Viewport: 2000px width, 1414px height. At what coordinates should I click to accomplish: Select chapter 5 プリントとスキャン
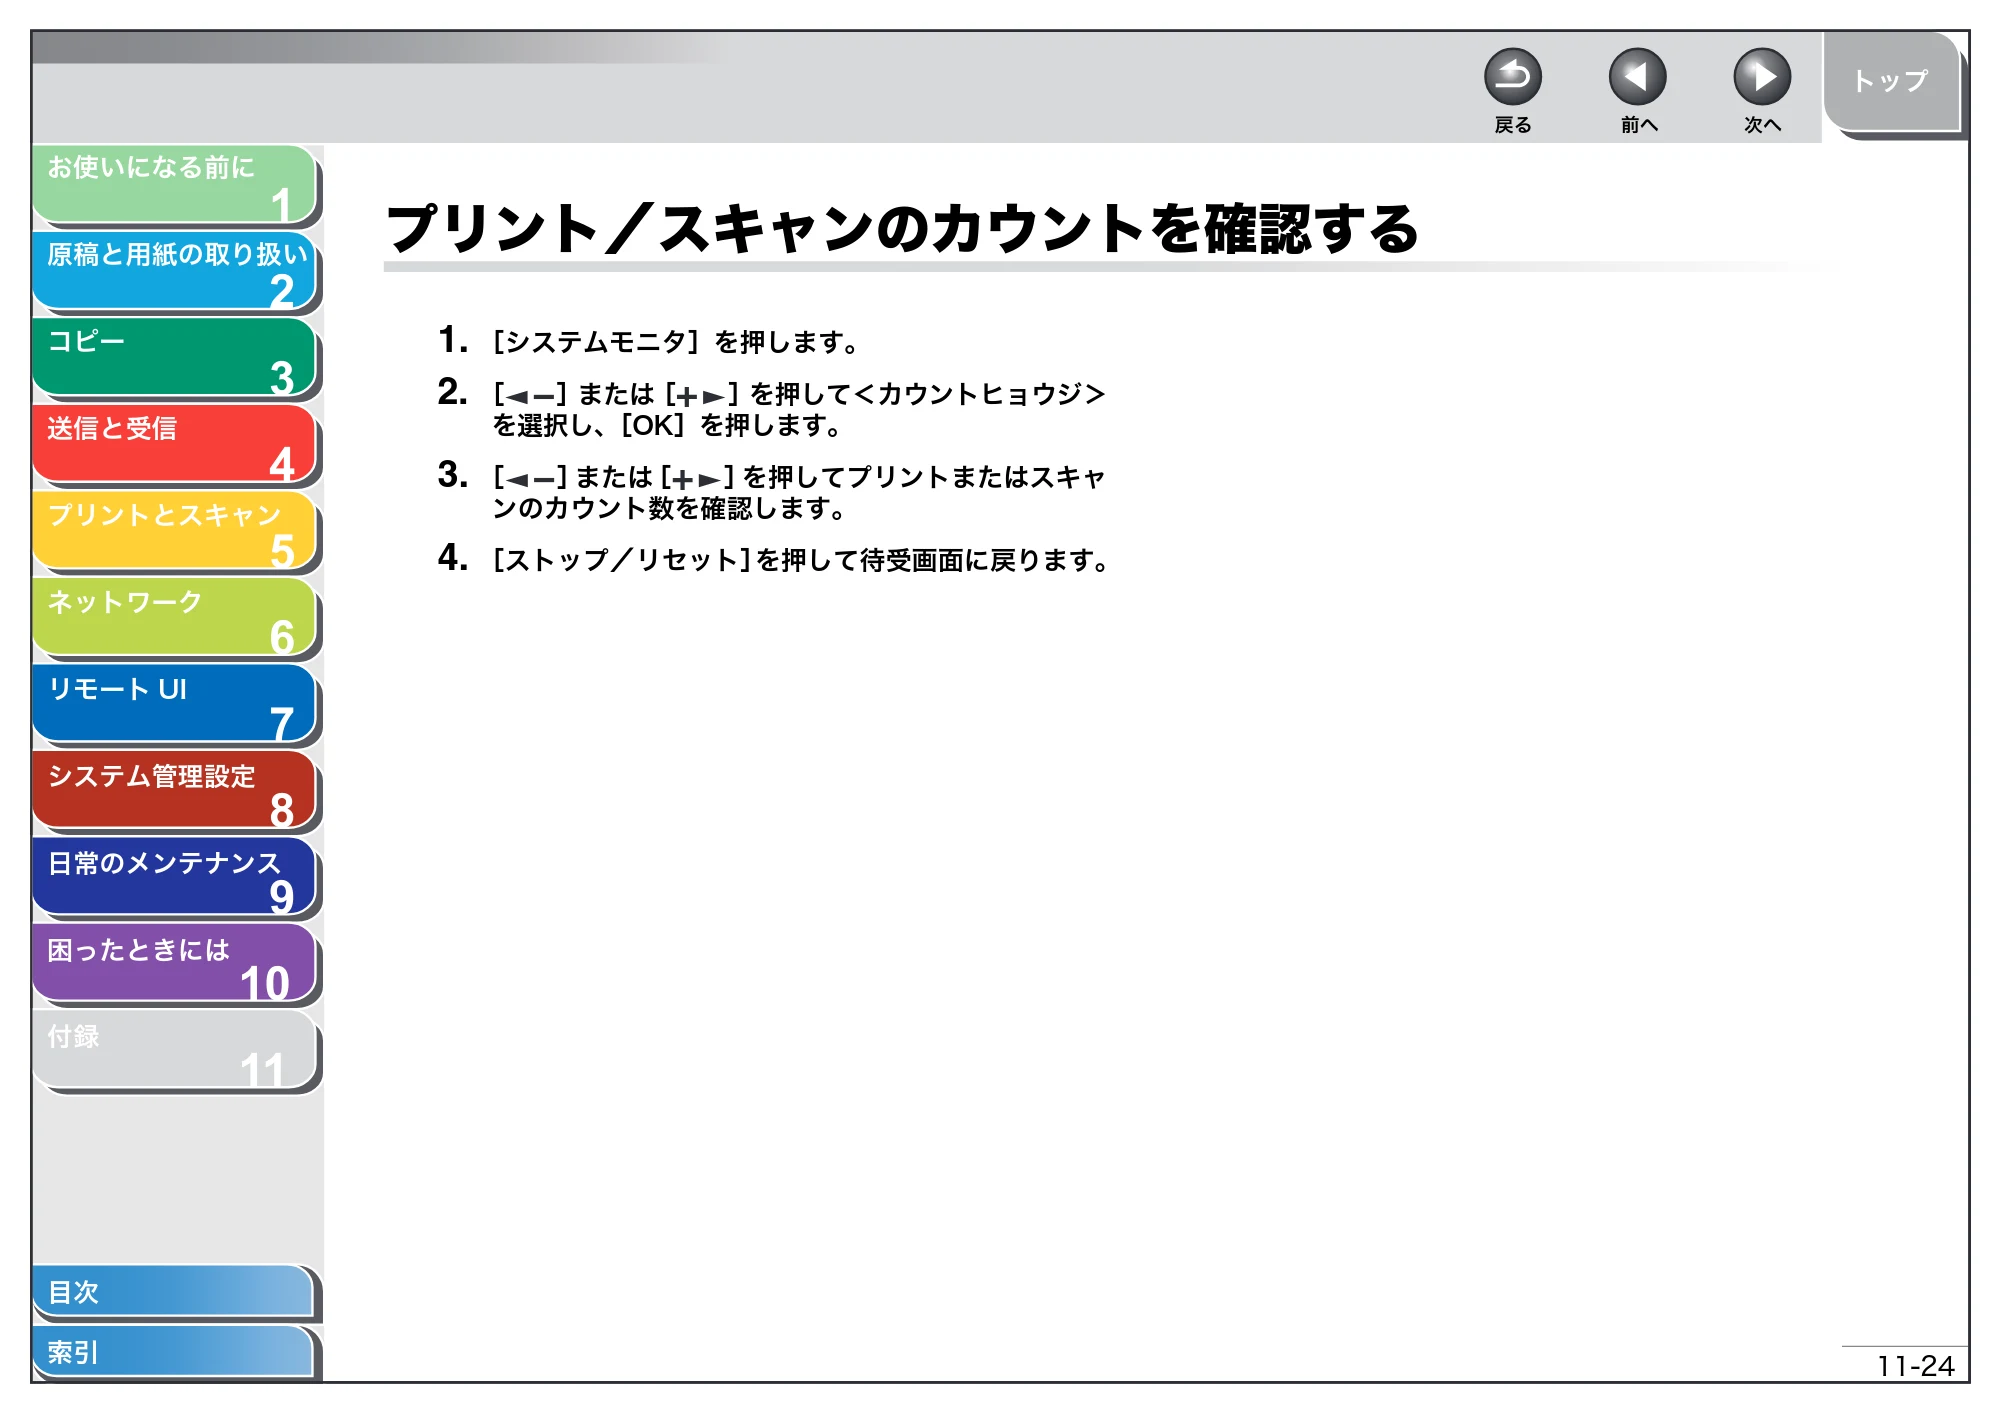tap(175, 531)
